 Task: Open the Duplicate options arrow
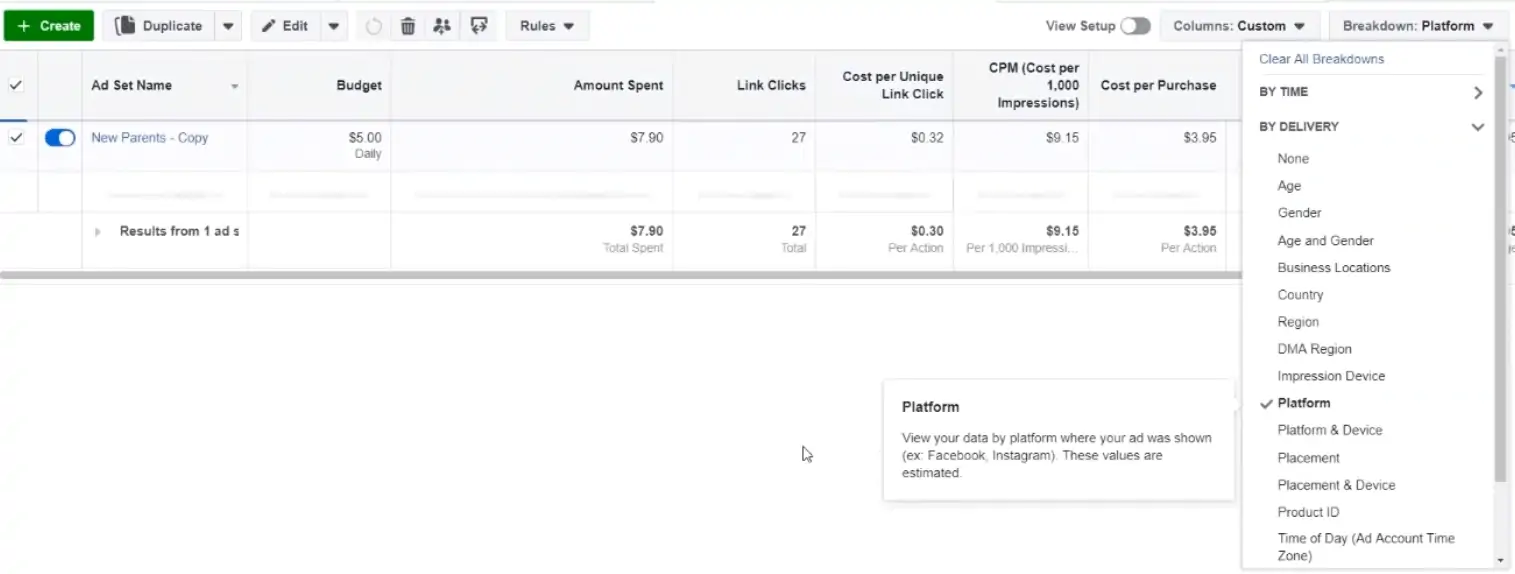point(229,26)
